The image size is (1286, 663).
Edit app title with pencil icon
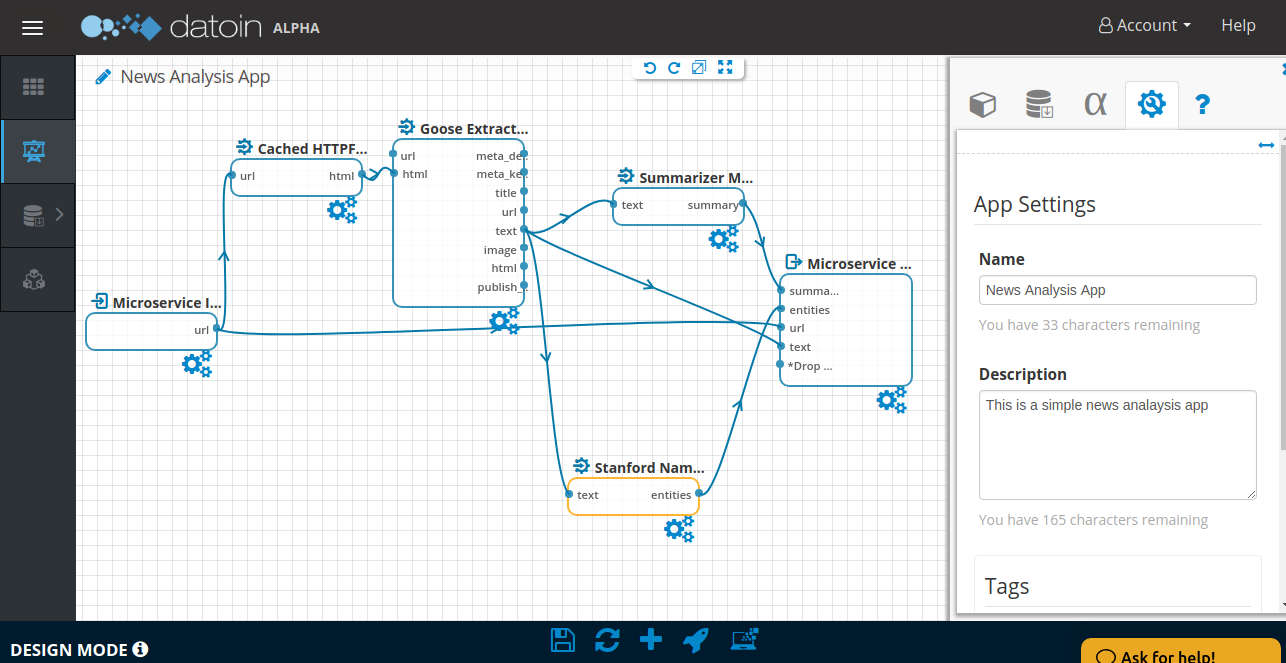click(x=103, y=76)
